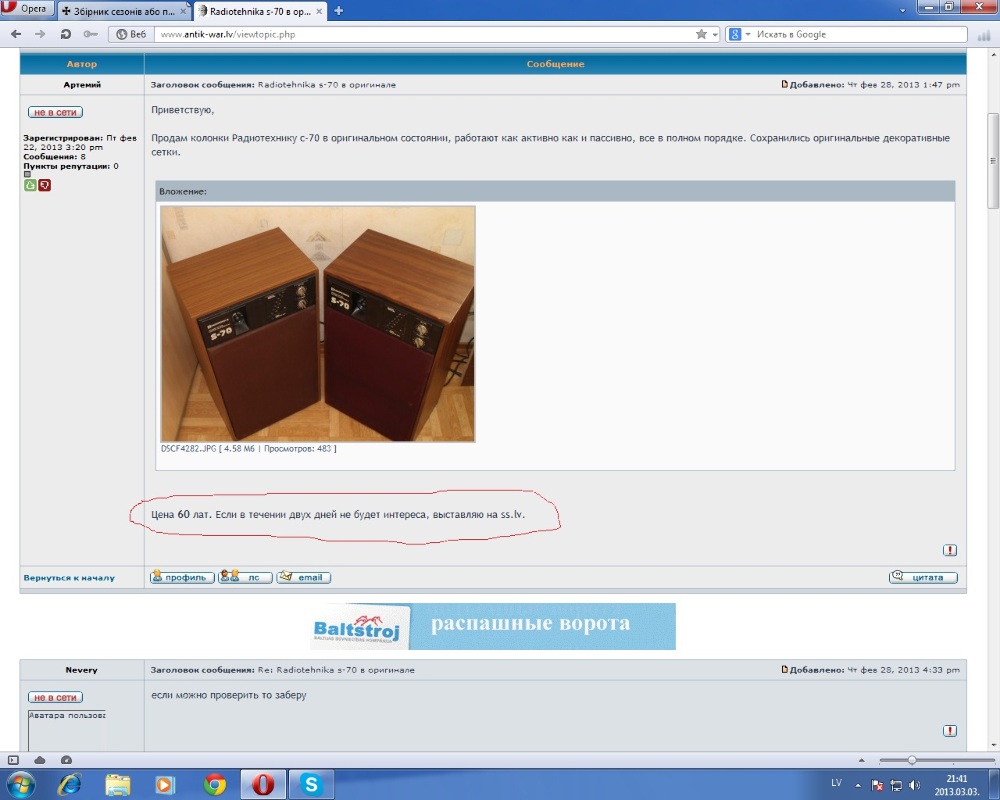Image resolution: width=1000 pixels, height=800 pixels.
Task: Click author name Nevery
Action: click(81, 670)
